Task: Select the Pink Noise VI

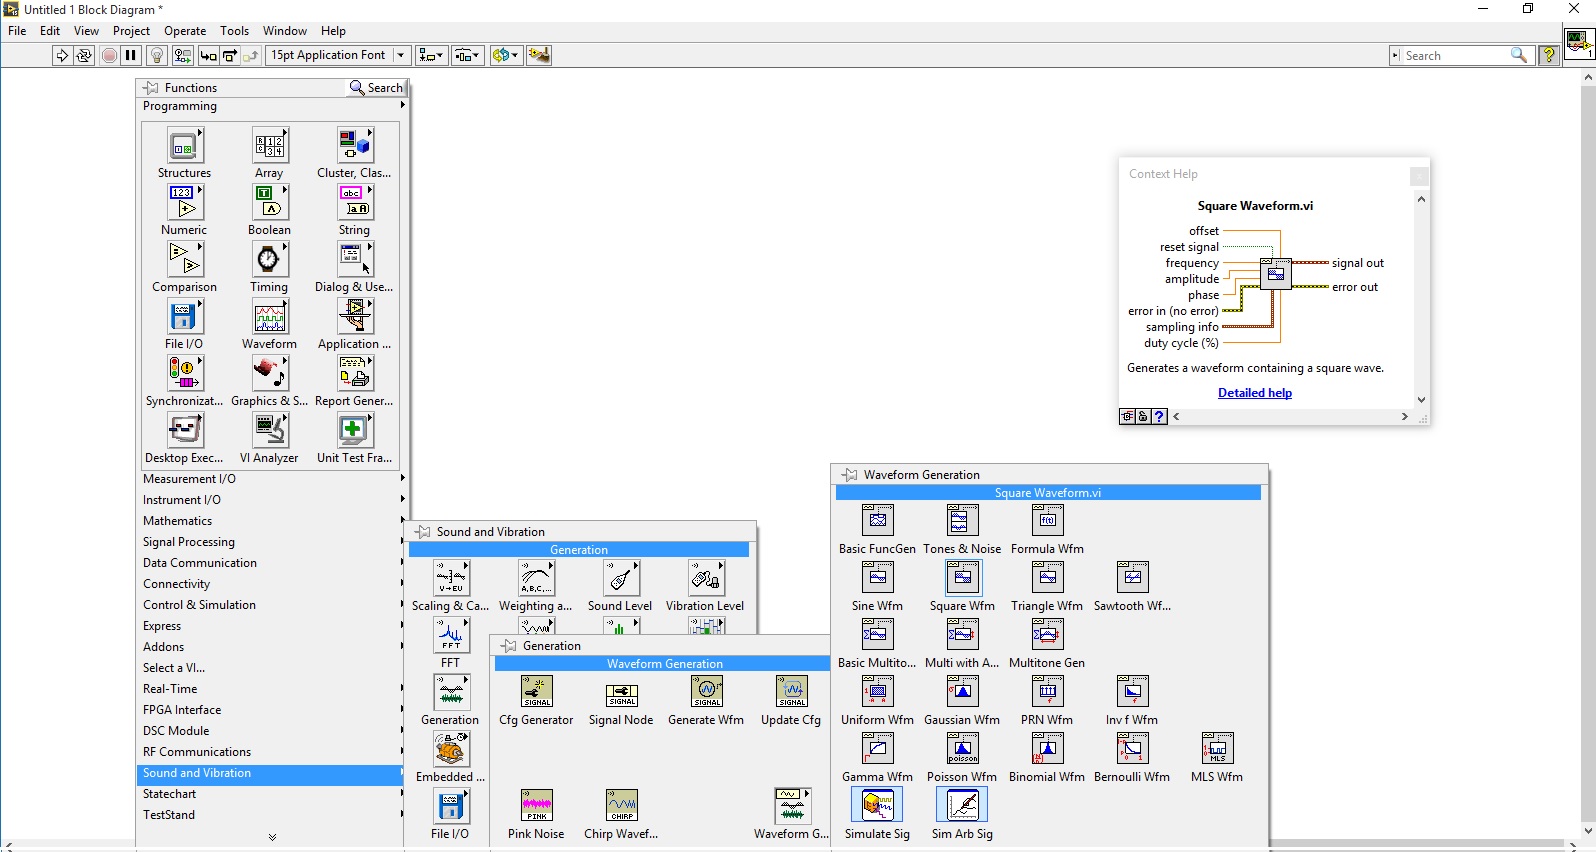Action: coord(537,806)
